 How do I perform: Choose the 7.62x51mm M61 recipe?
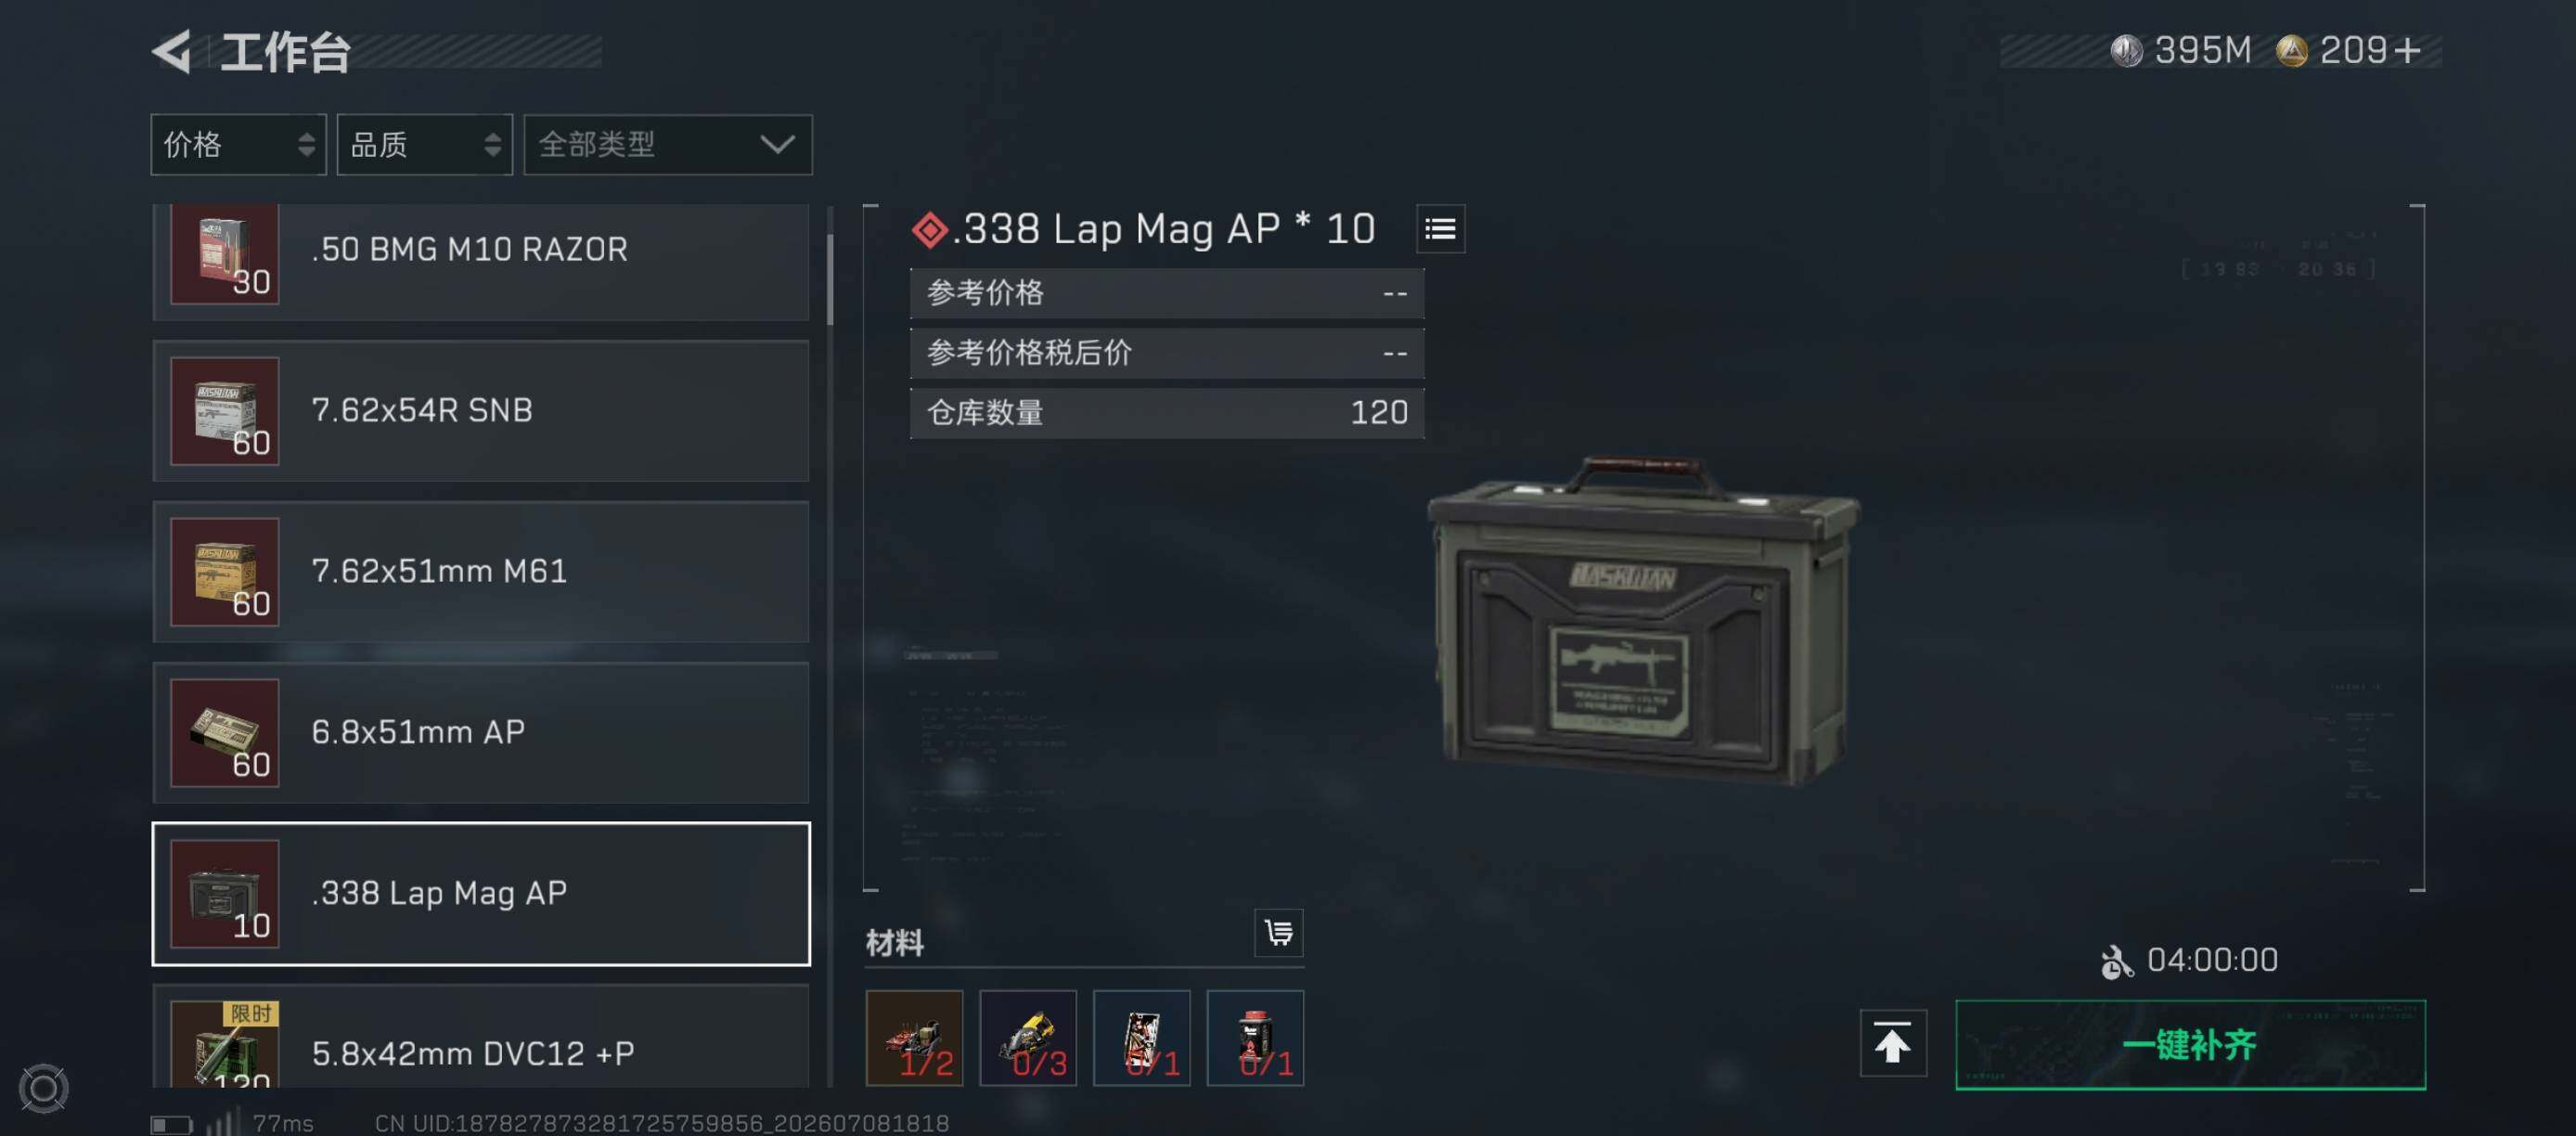(480, 571)
